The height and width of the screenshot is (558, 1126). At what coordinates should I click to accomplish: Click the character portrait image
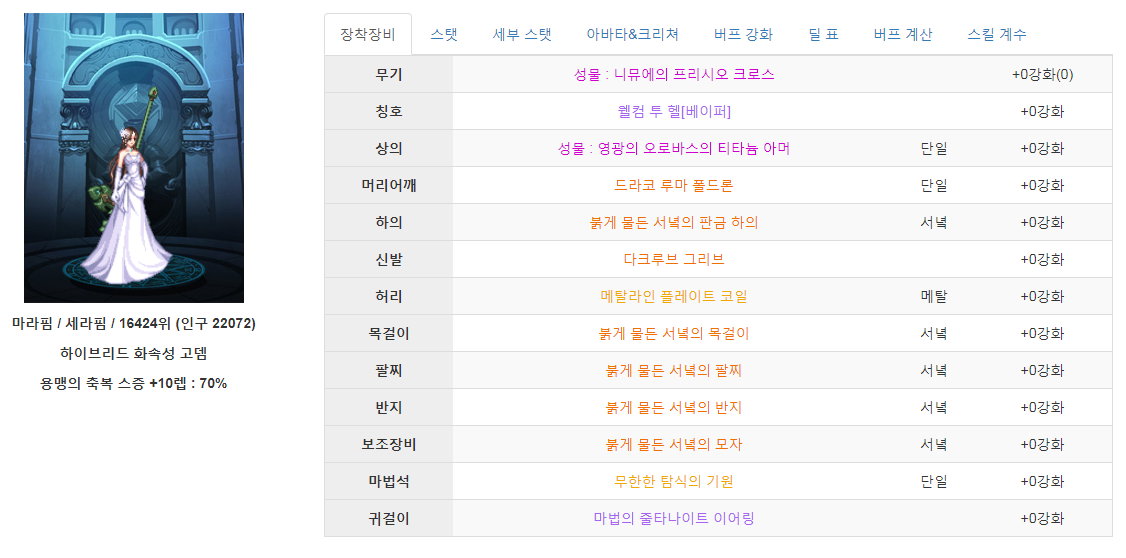(x=134, y=158)
